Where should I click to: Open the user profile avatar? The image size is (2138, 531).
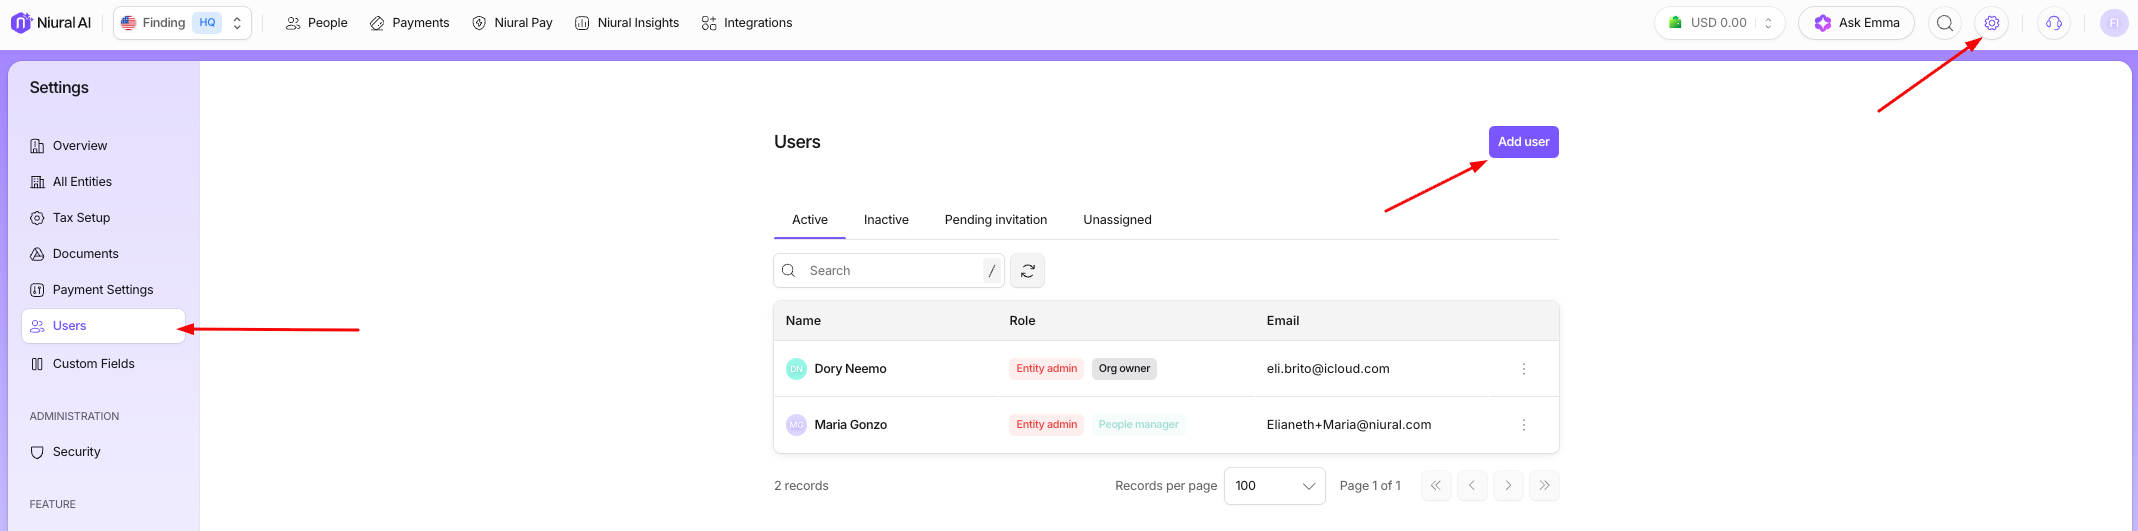[2114, 22]
